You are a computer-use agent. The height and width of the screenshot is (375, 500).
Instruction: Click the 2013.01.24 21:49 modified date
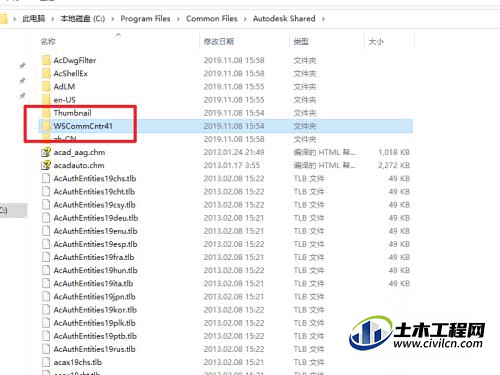tap(234, 152)
